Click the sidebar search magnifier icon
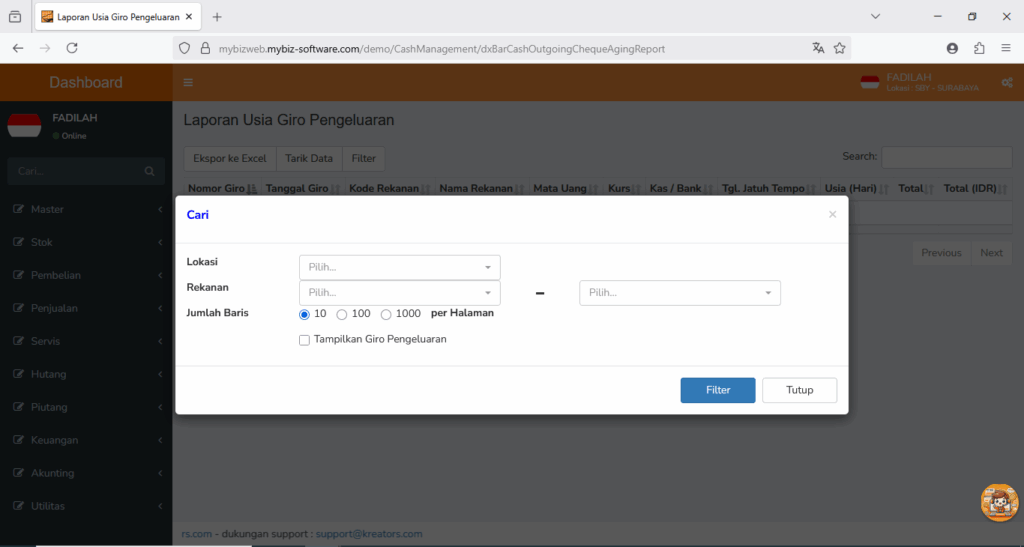Image resolution: width=1024 pixels, height=547 pixels. (150, 171)
